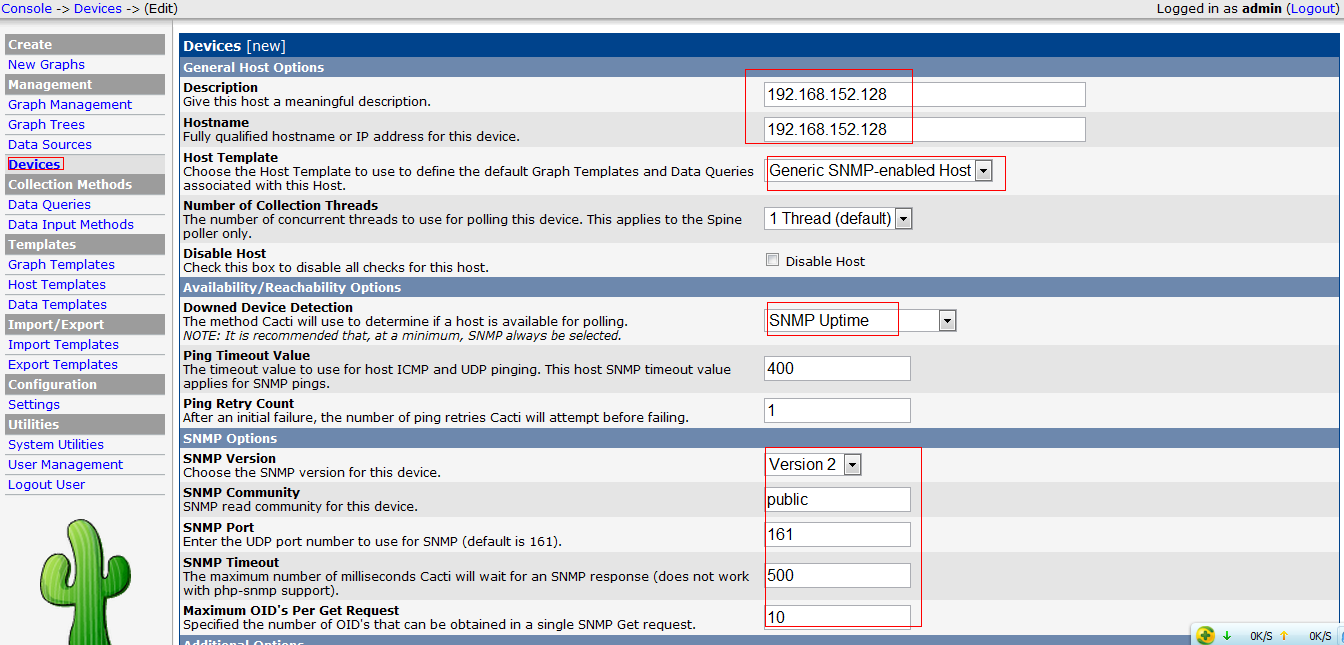Open the Number of Collection Threads dropdown

point(839,218)
